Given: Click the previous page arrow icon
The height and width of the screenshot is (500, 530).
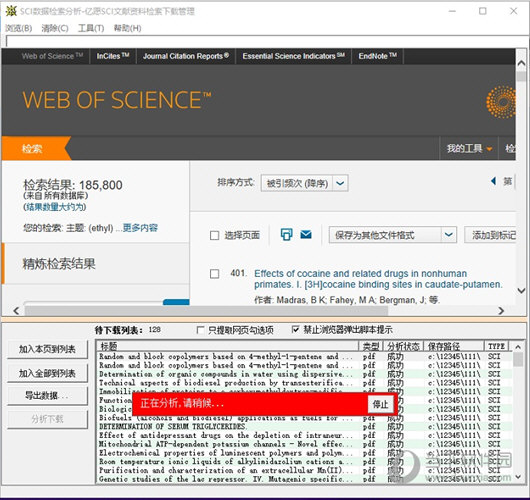Looking at the screenshot, I should coord(493,181).
